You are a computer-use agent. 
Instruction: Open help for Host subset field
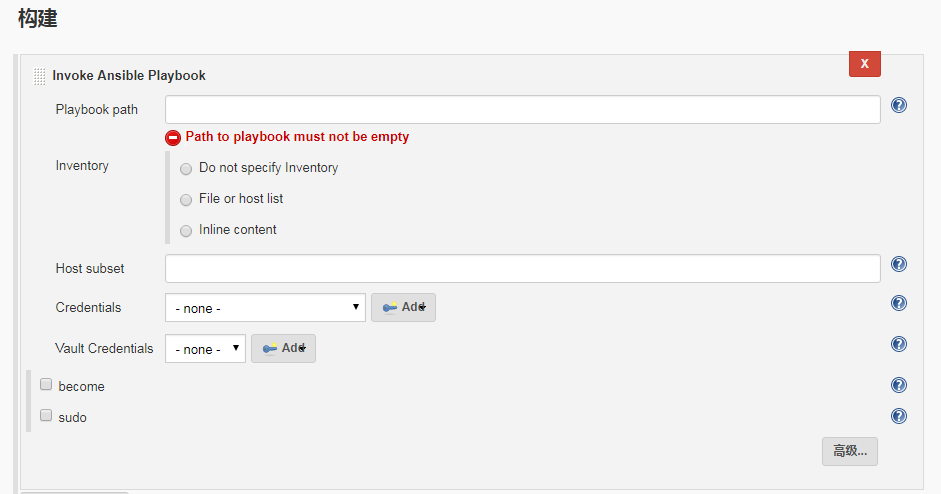[x=898, y=264]
